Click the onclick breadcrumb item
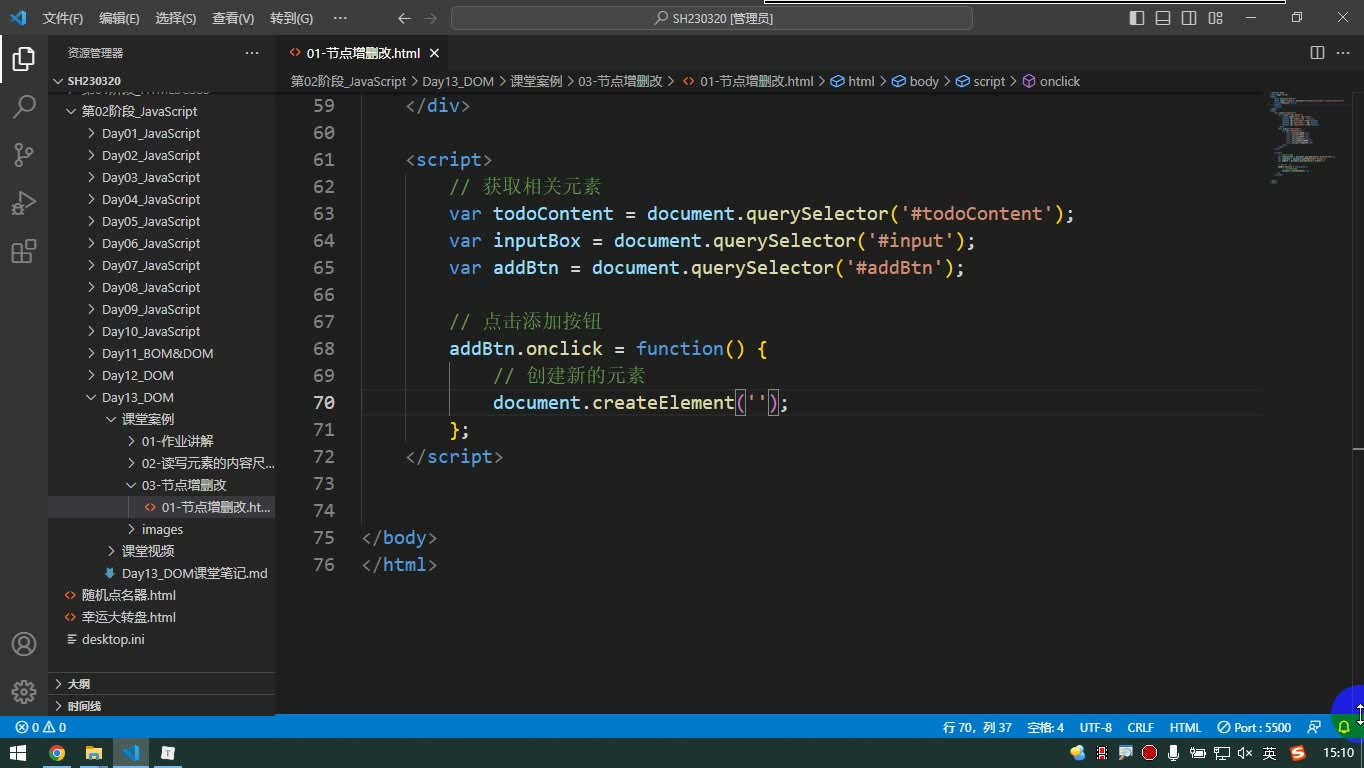Viewport: 1364px width, 768px height. pyautogui.click(x=1059, y=81)
